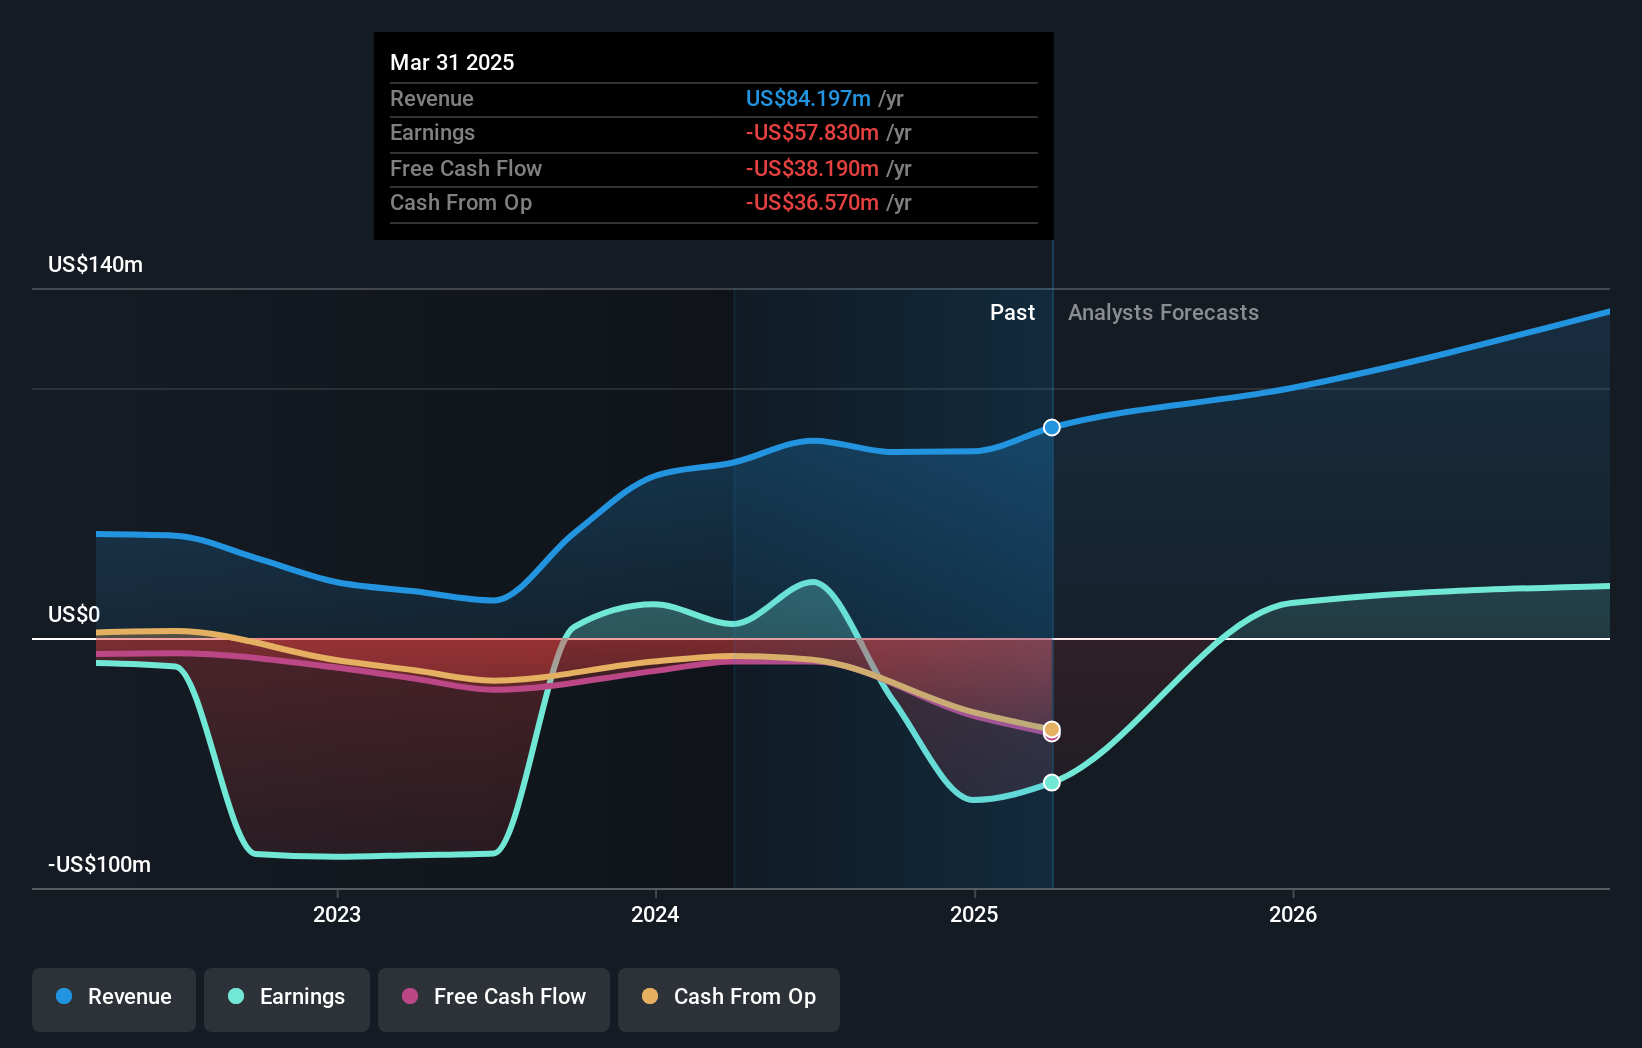Click the Analysts Forecasts label

[x=1163, y=312]
